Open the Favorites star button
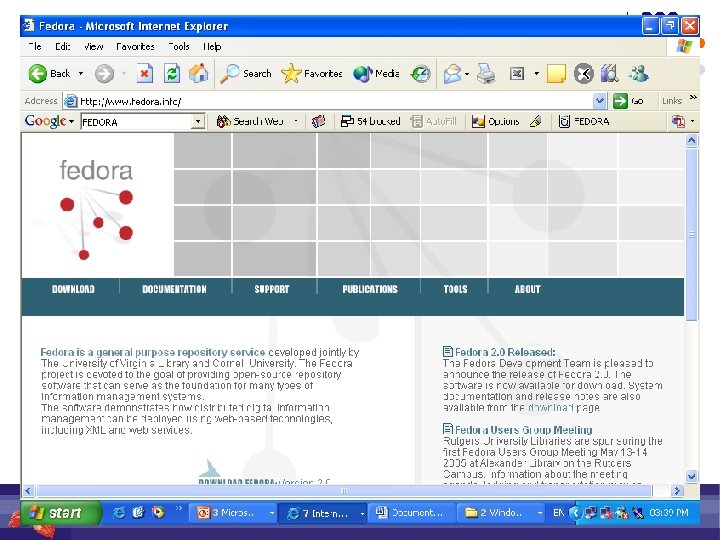 [312, 73]
